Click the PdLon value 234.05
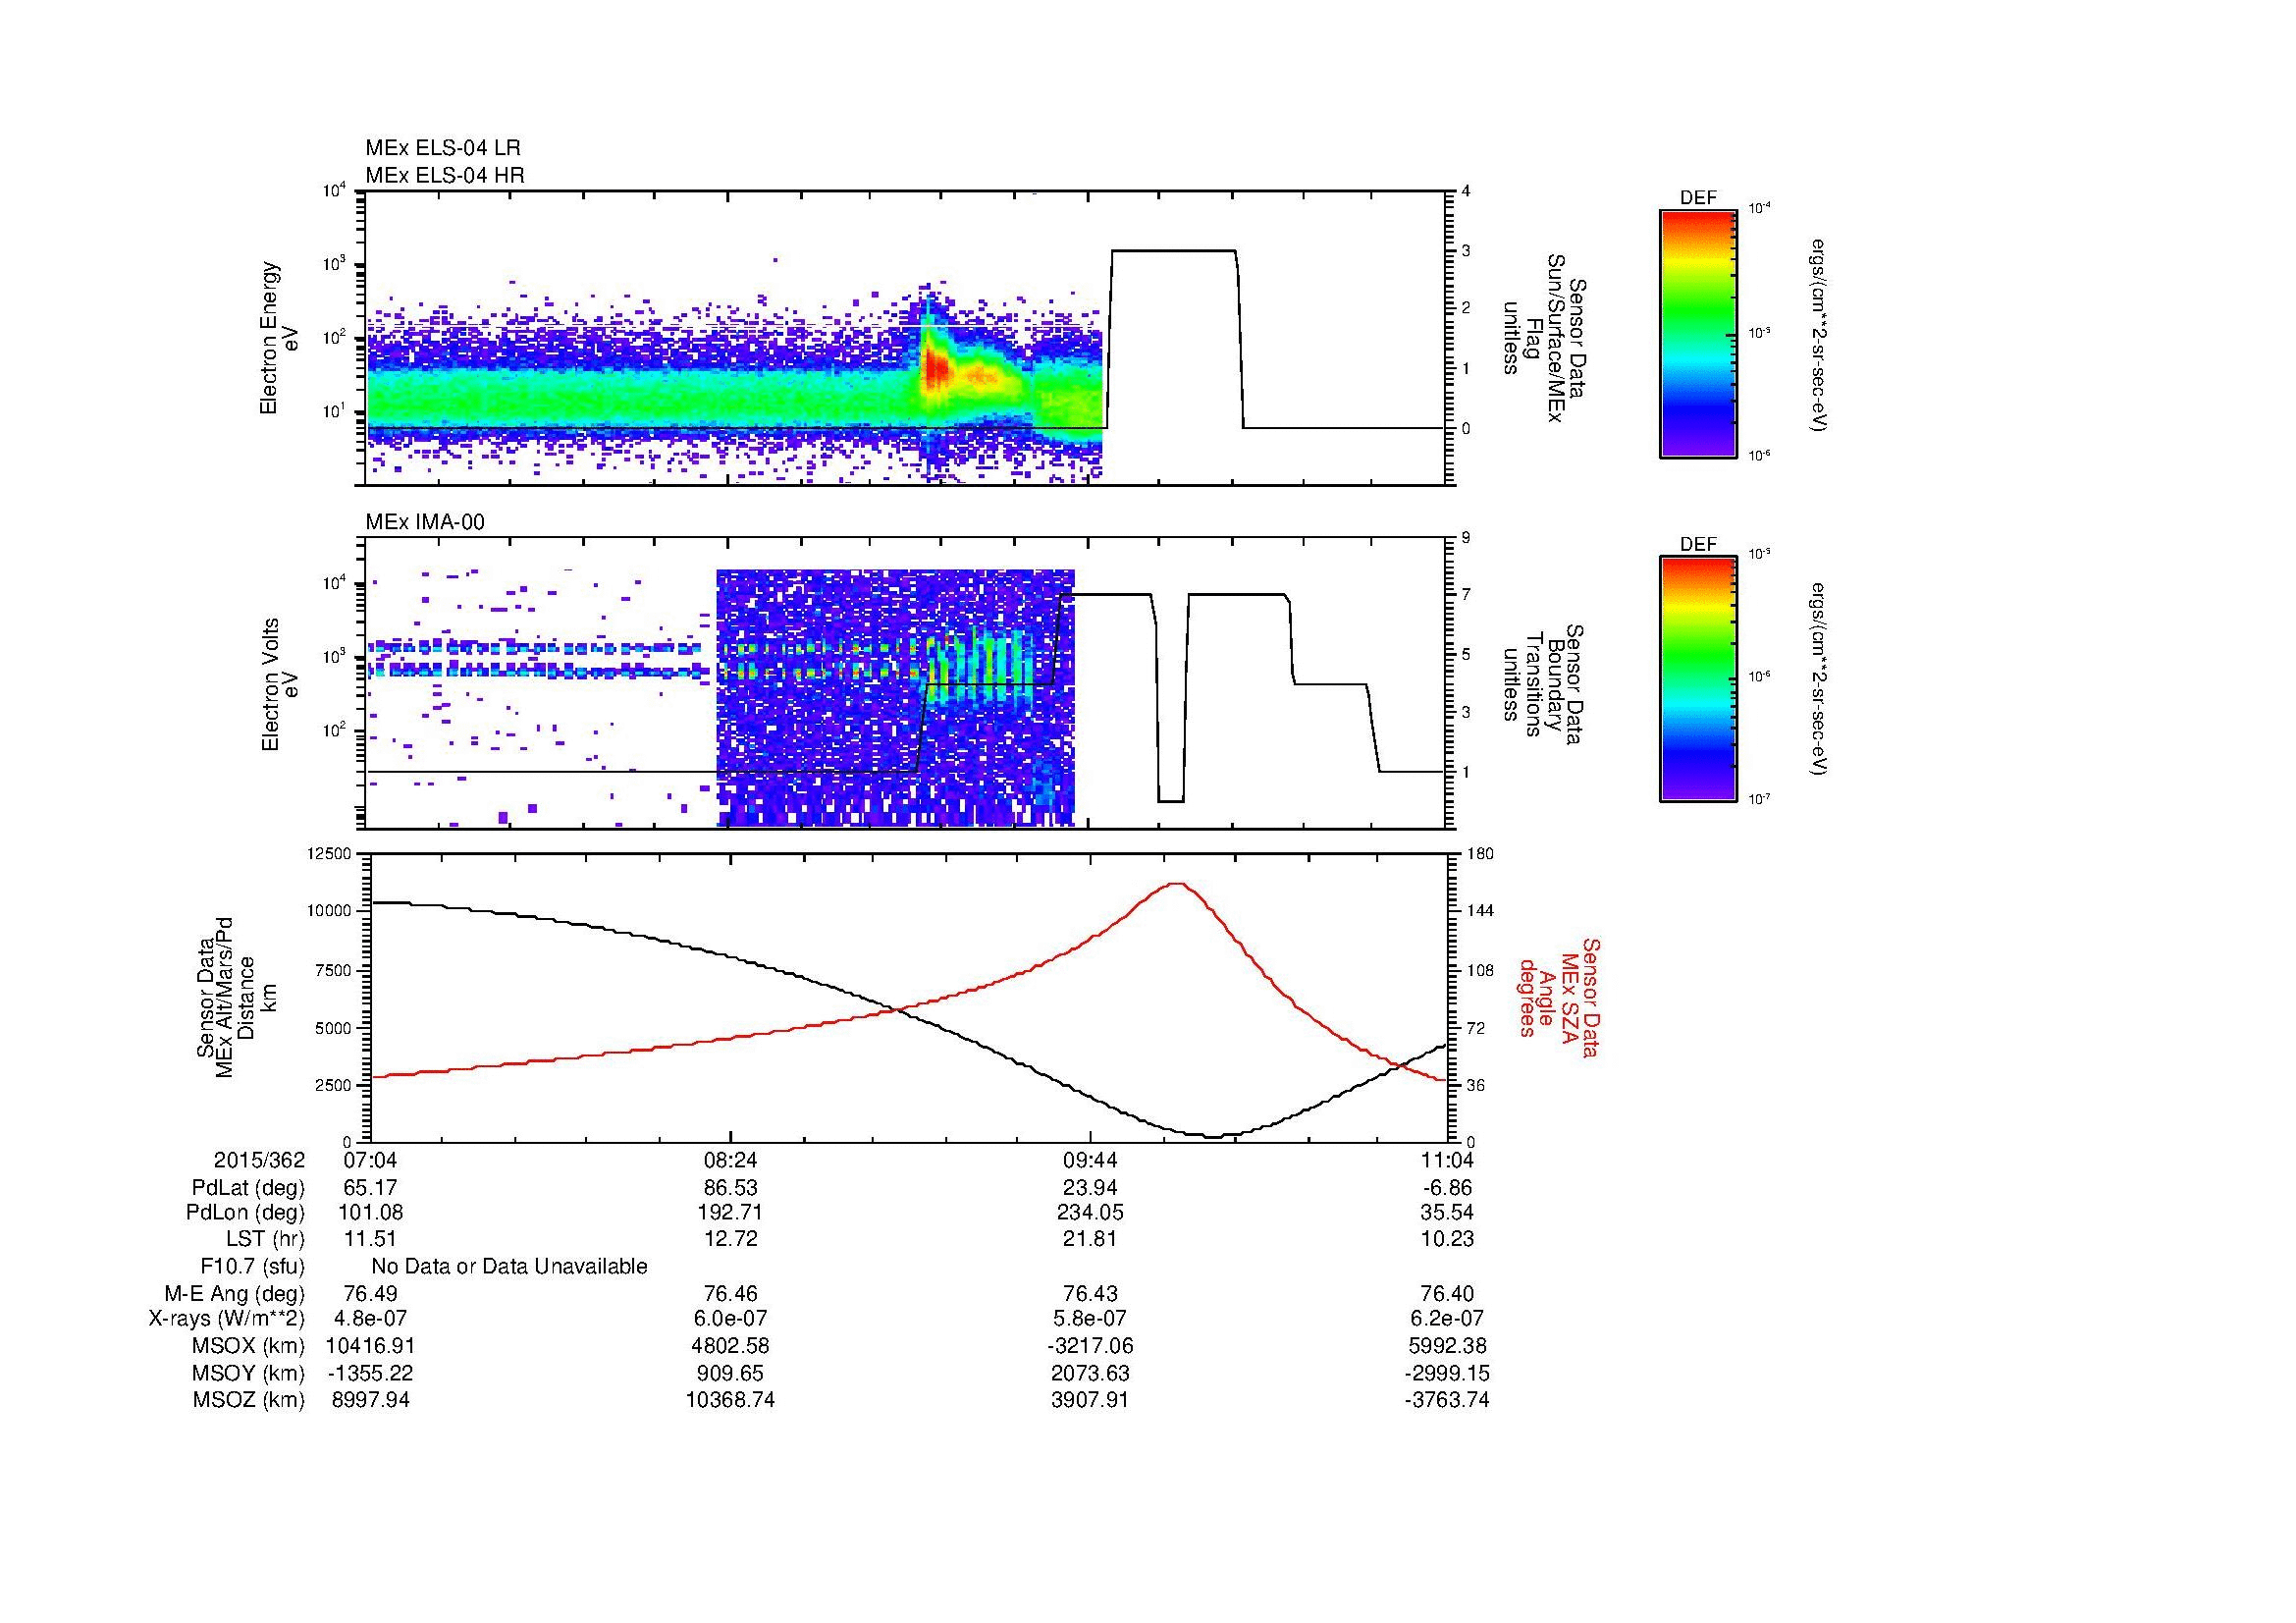 [1090, 1213]
